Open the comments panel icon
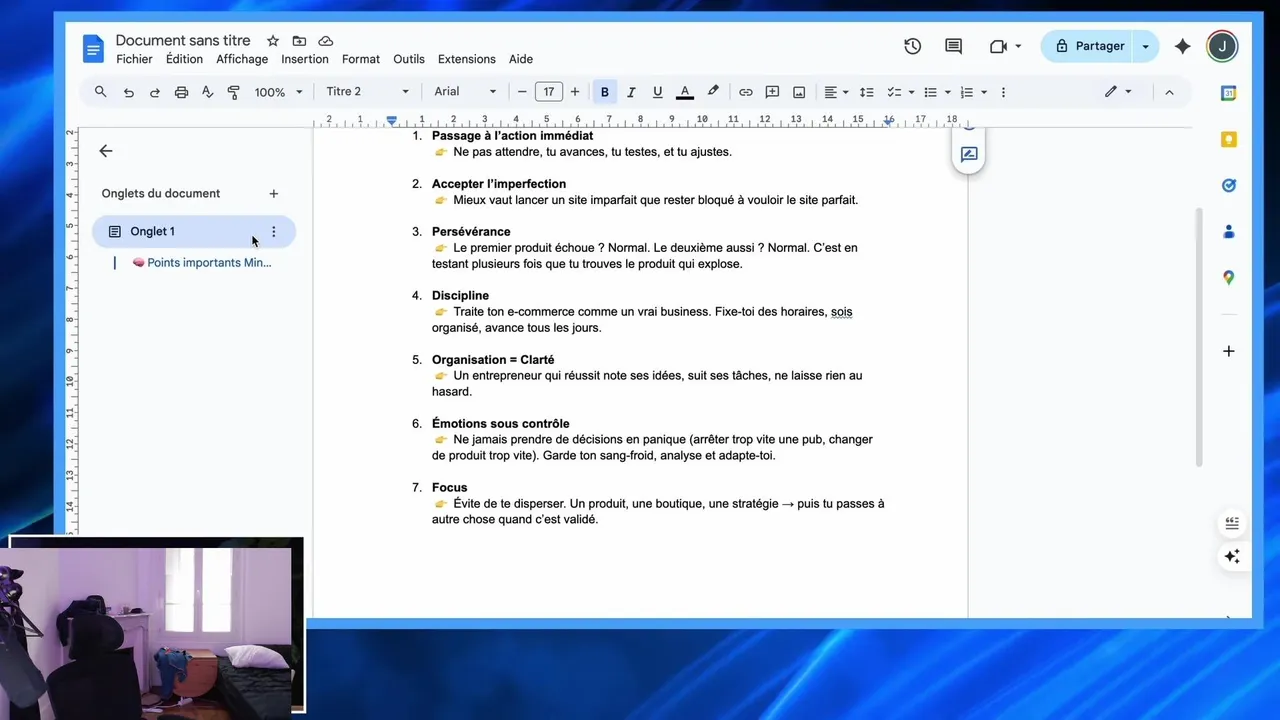 click(x=953, y=46)
